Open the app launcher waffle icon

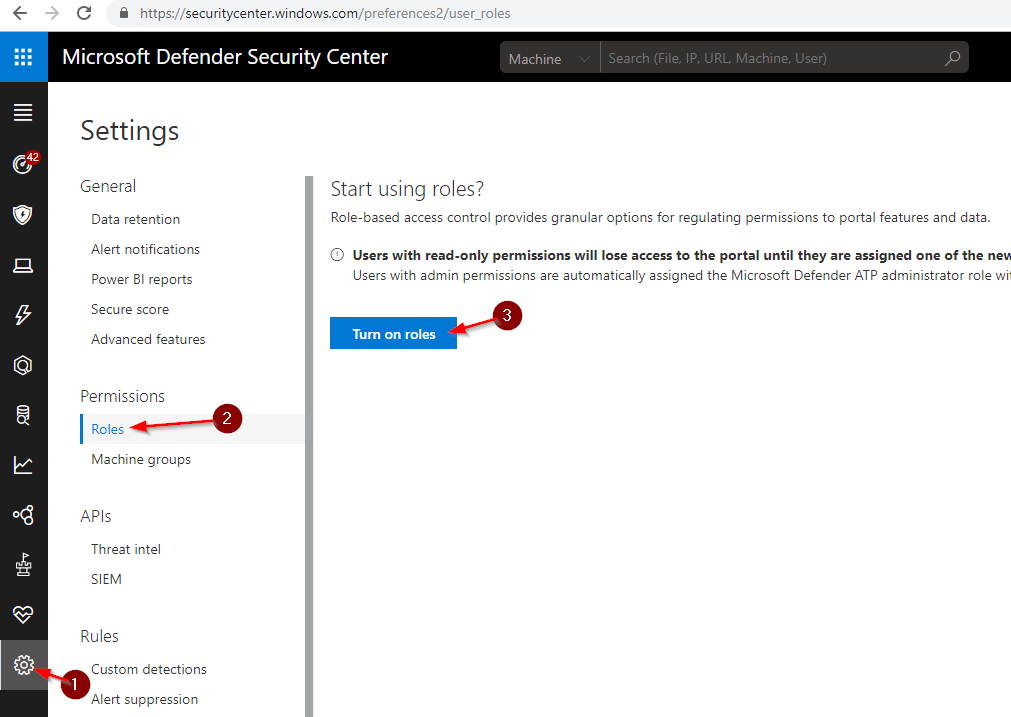tap(23, 57)
